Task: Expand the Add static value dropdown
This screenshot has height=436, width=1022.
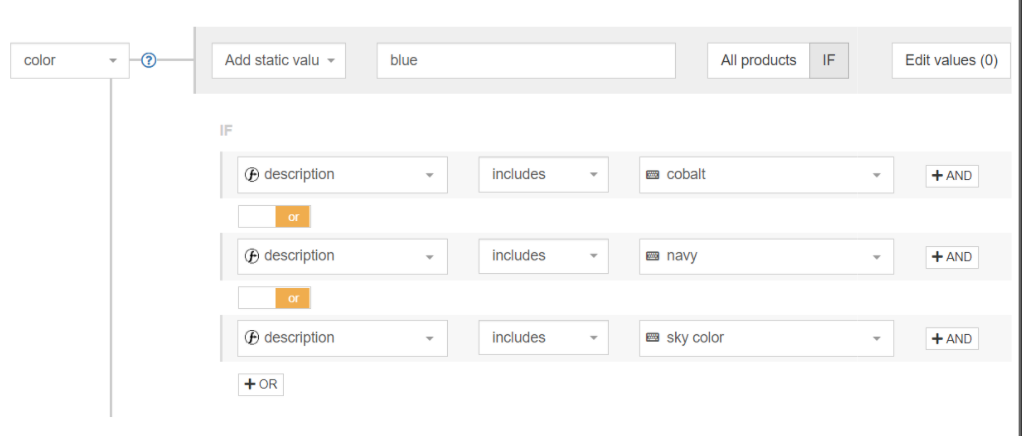Action: pos(279,60)
